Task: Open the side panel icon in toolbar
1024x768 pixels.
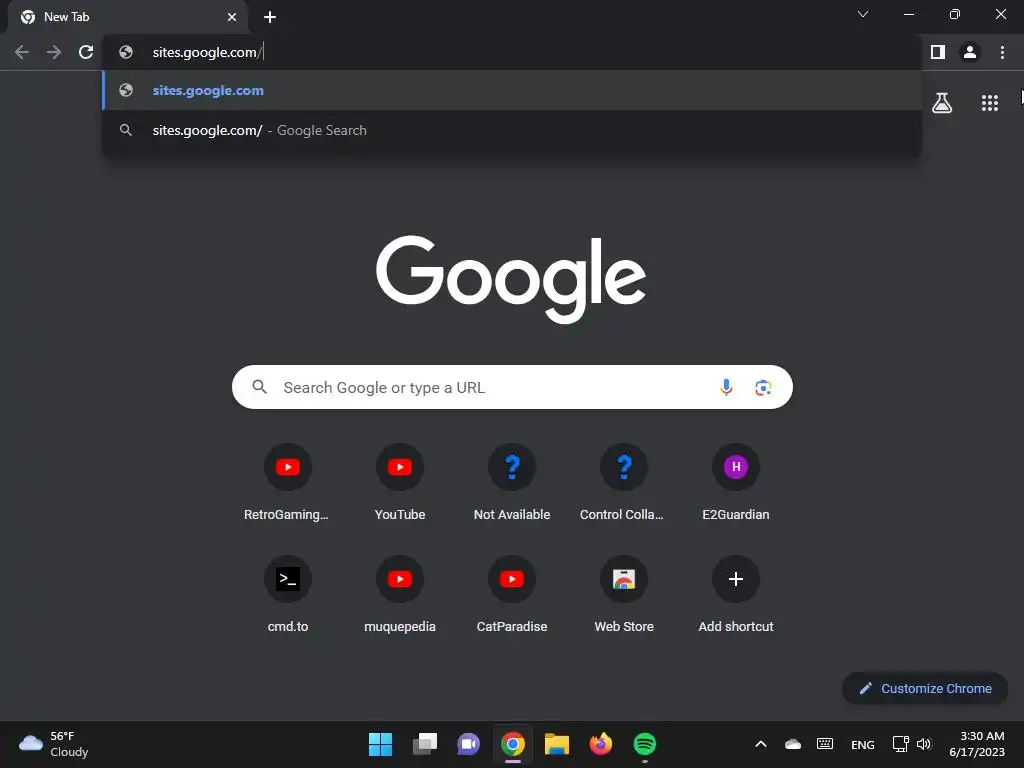Action: pos(938,52)
